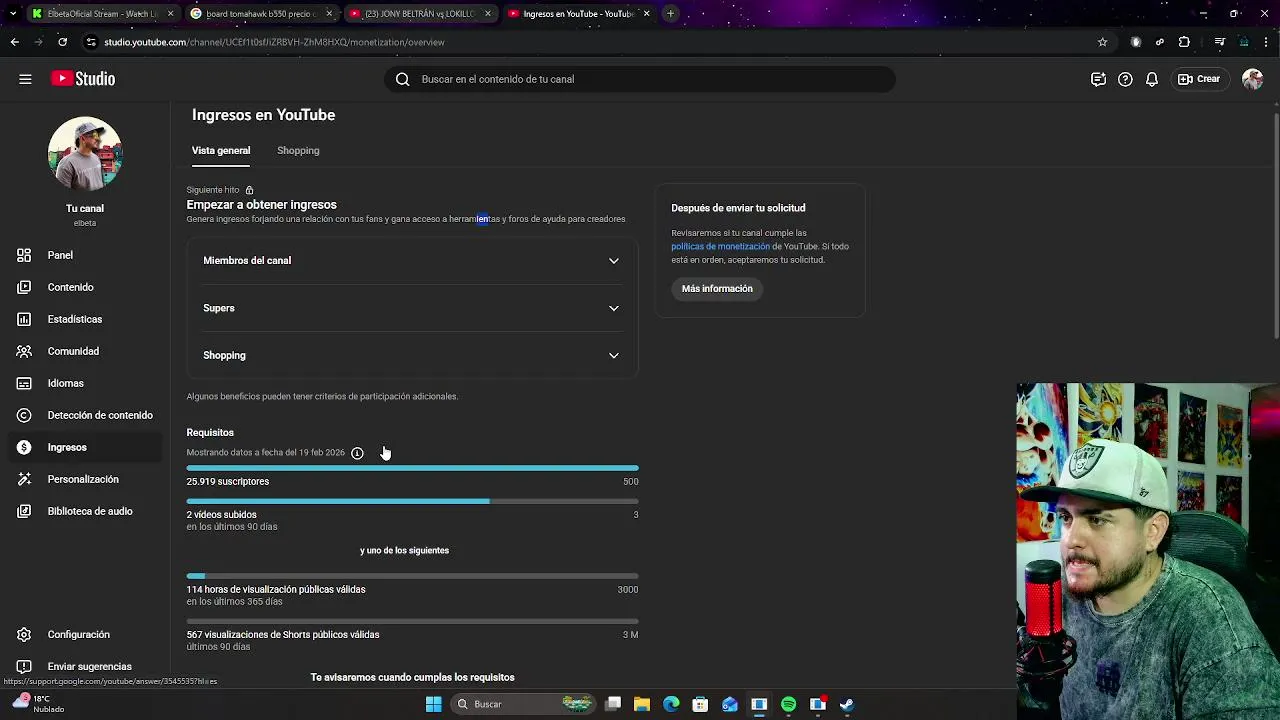This screenshot has height=720, width=1280.
Task: Open Personalización in the sidebar
Action: [x=83, y=479]
